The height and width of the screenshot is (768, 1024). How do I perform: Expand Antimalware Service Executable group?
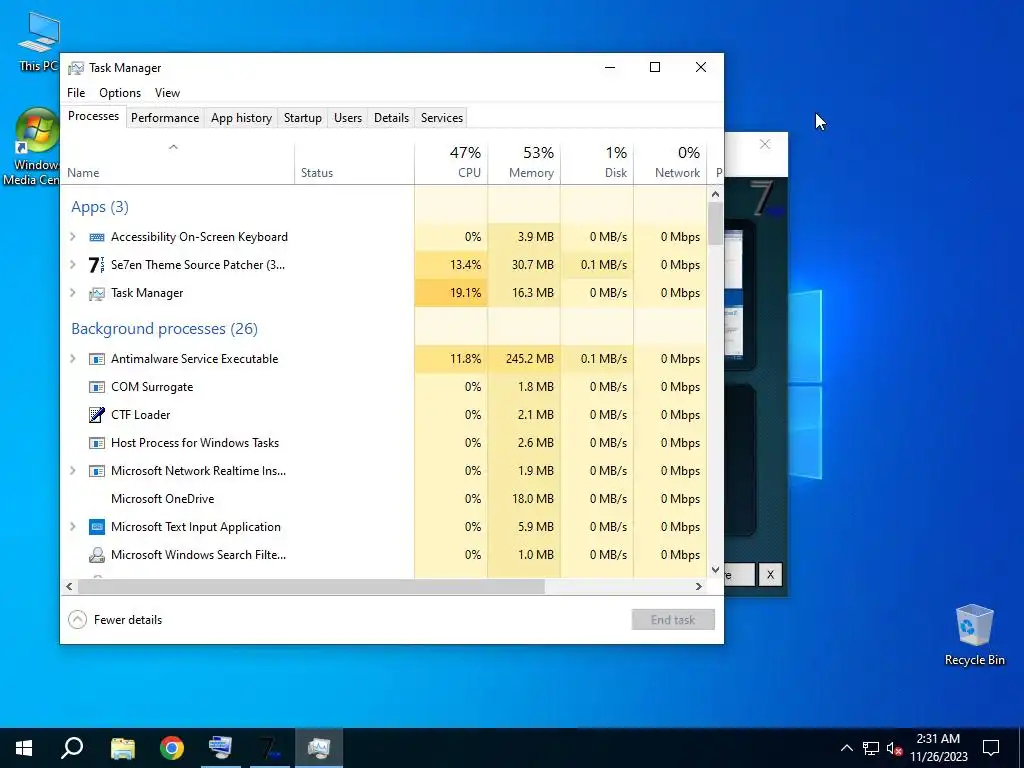(73, 359)
